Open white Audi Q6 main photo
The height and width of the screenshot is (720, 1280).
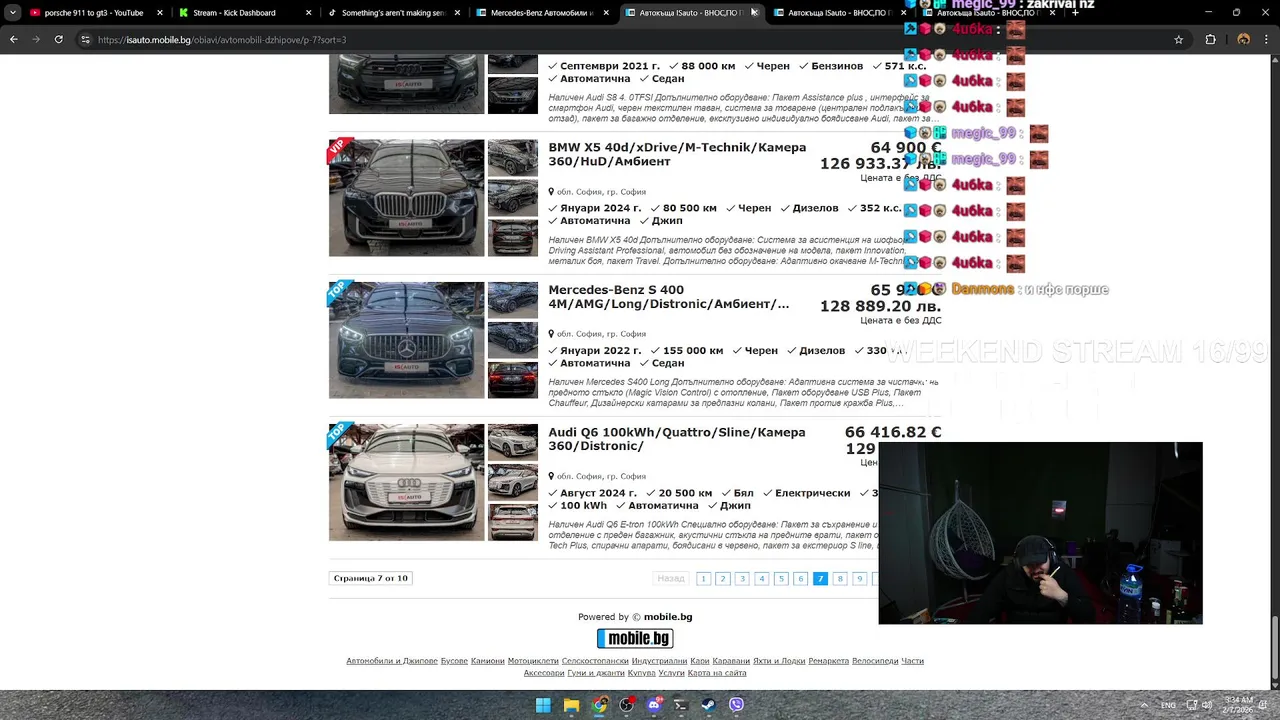point(406,482)
